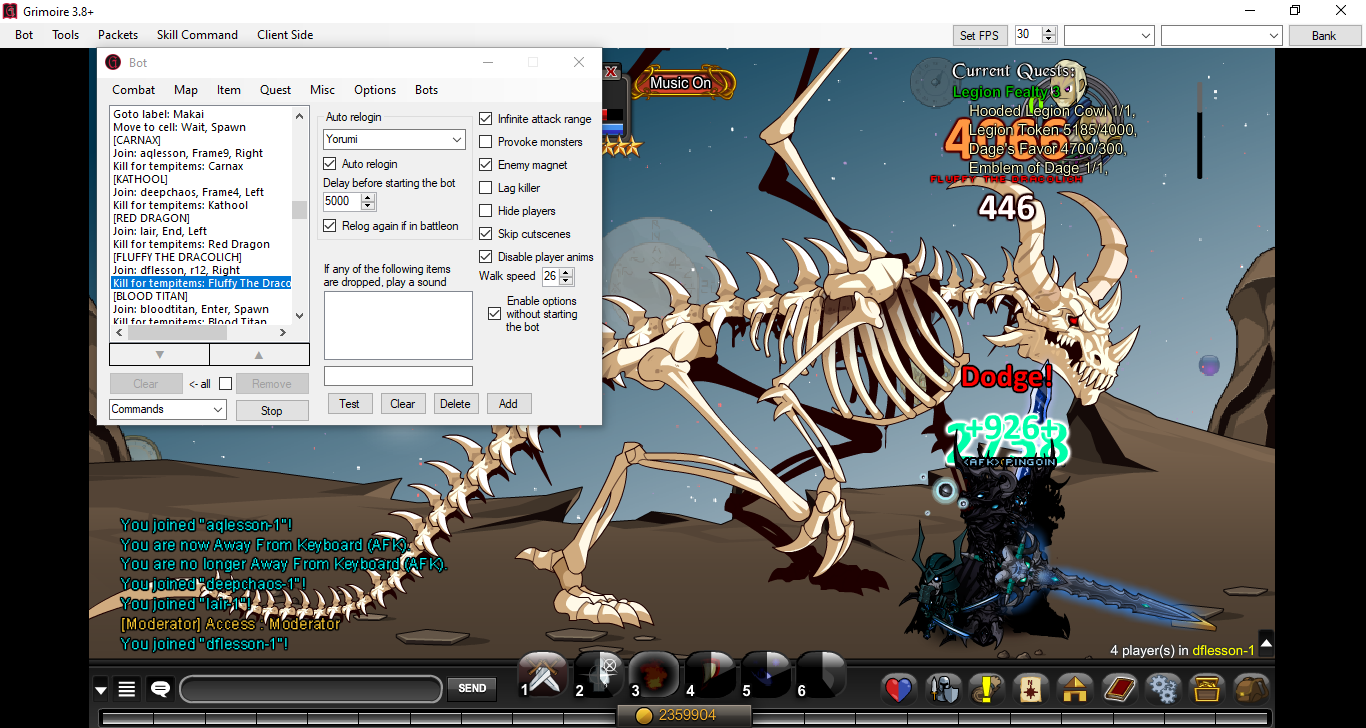Open the chat speech bubble icon
Image resolution: width=1366 pixels, height=728 pixels.
coord(159,688)
